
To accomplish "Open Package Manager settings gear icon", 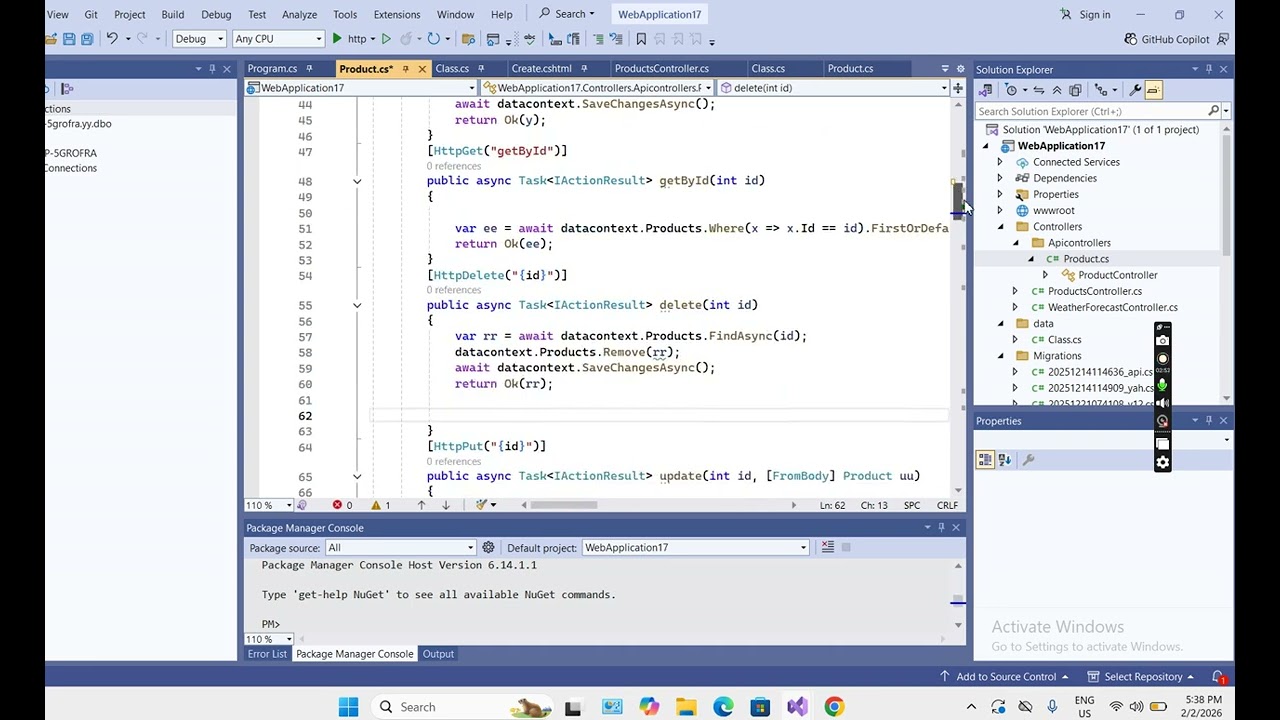I will pos(488,547).
